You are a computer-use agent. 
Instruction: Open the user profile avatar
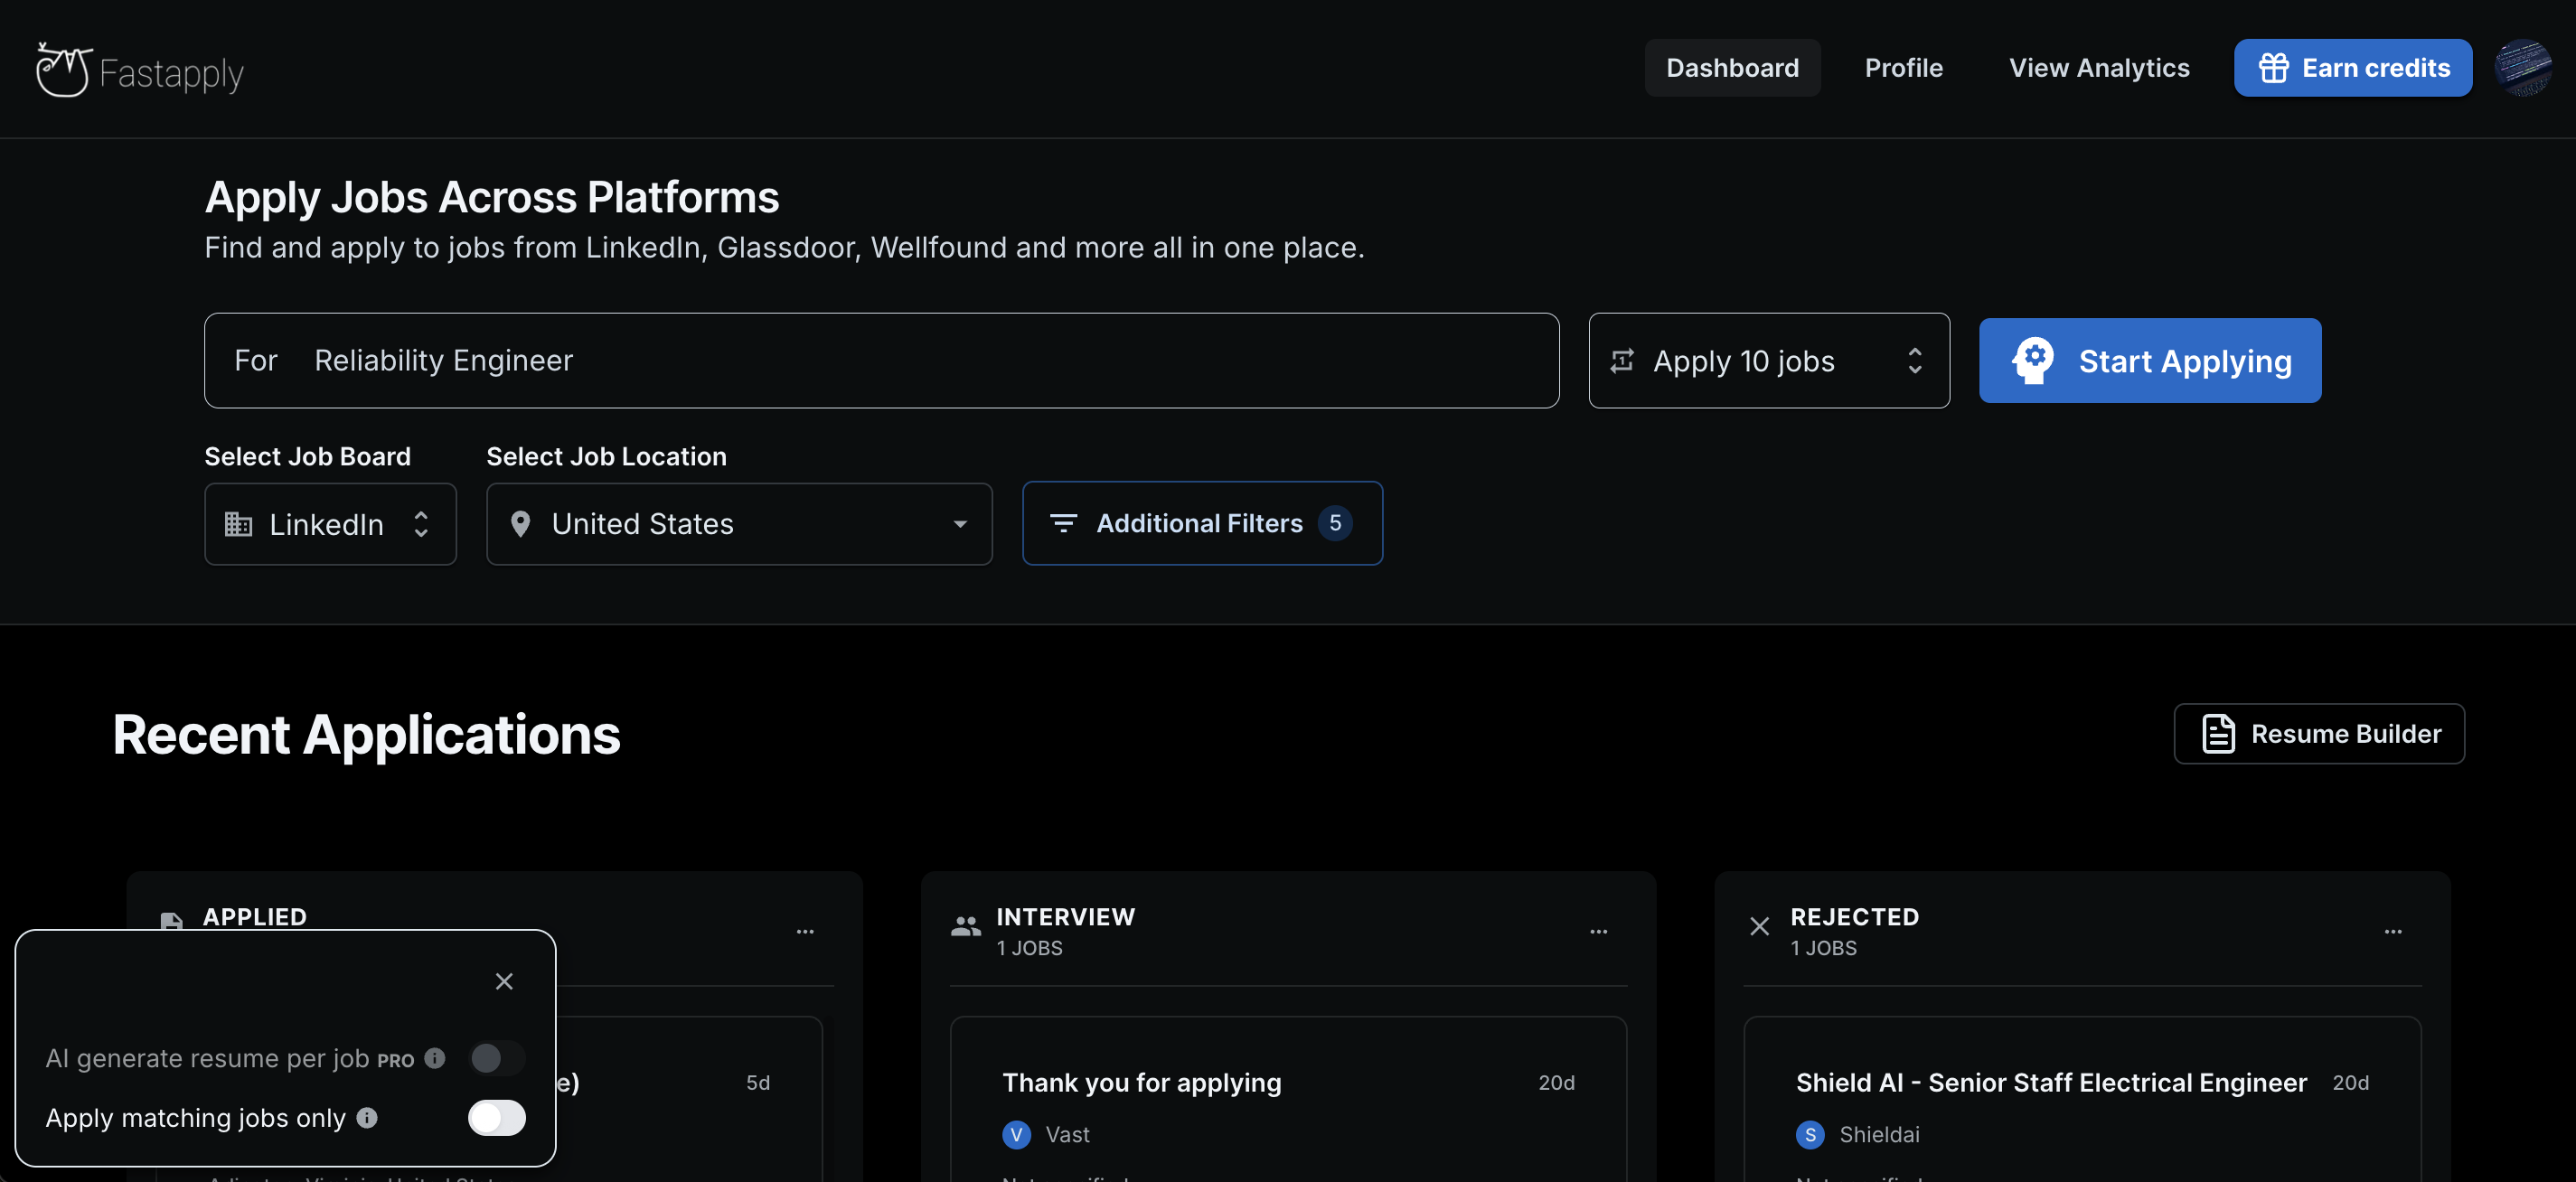[x=2522, y=68]
